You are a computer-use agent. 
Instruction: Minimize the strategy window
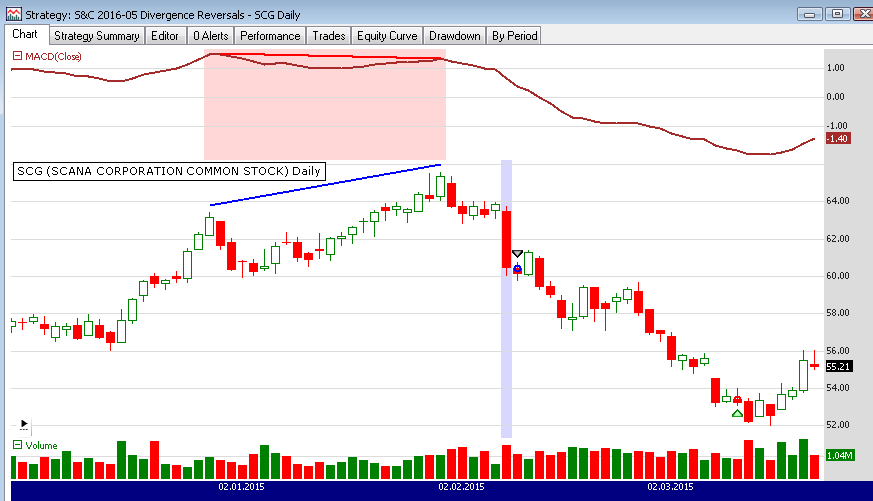pos(811,14)
